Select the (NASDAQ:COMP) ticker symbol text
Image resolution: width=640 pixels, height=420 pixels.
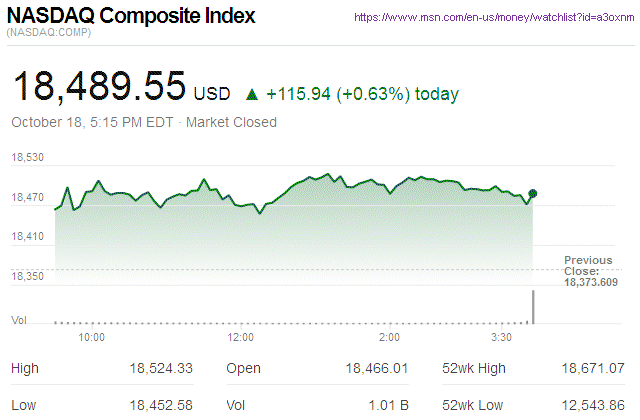pos(50,35)
